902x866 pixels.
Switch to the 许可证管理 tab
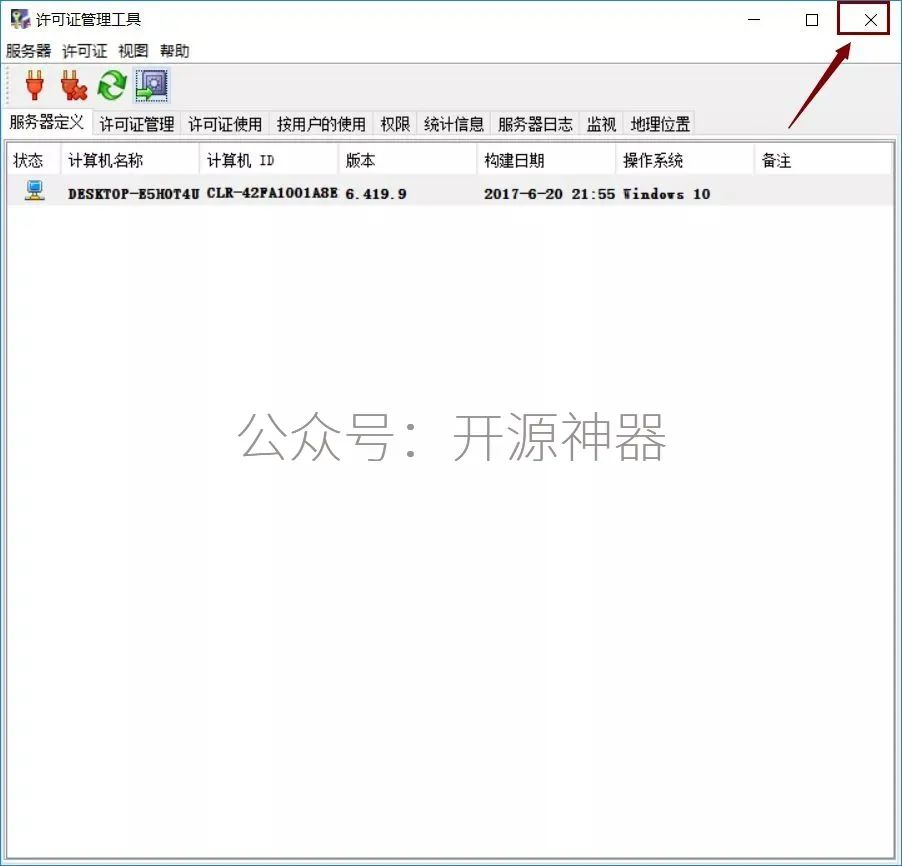point(137,124)
